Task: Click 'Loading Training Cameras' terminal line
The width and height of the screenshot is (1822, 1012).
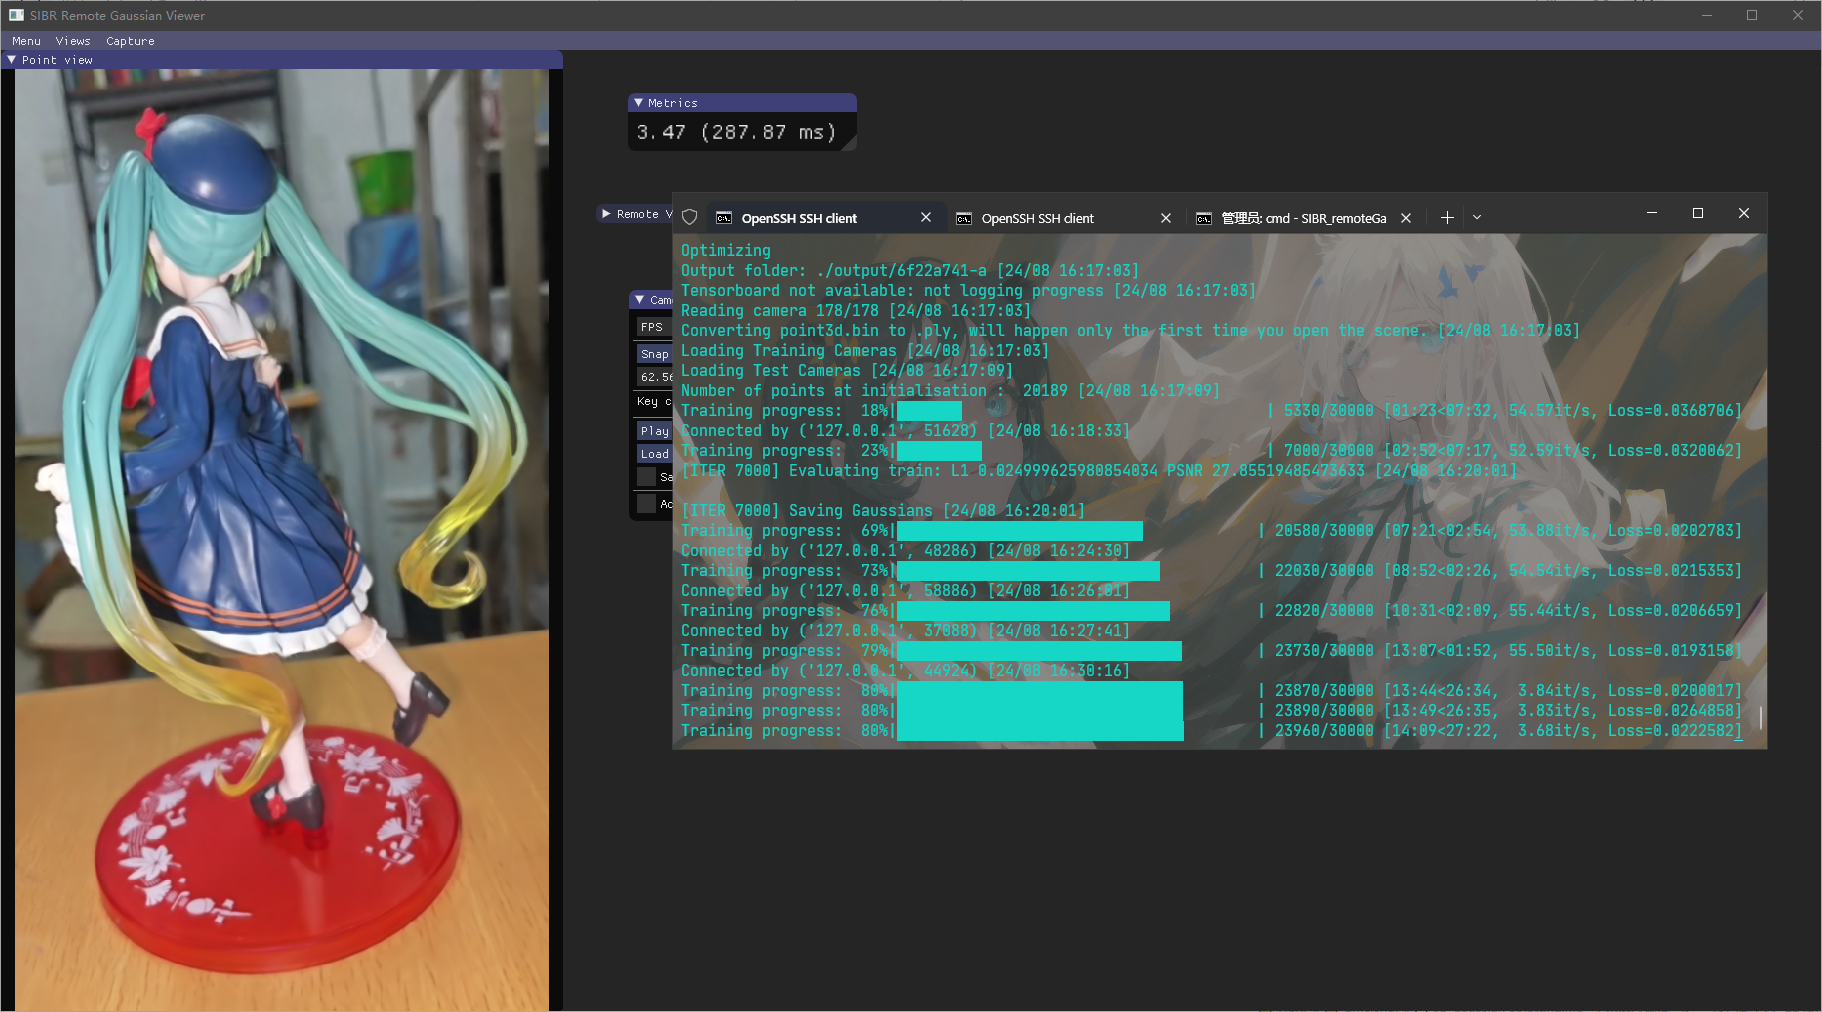Action: click(x=865, y=351)
